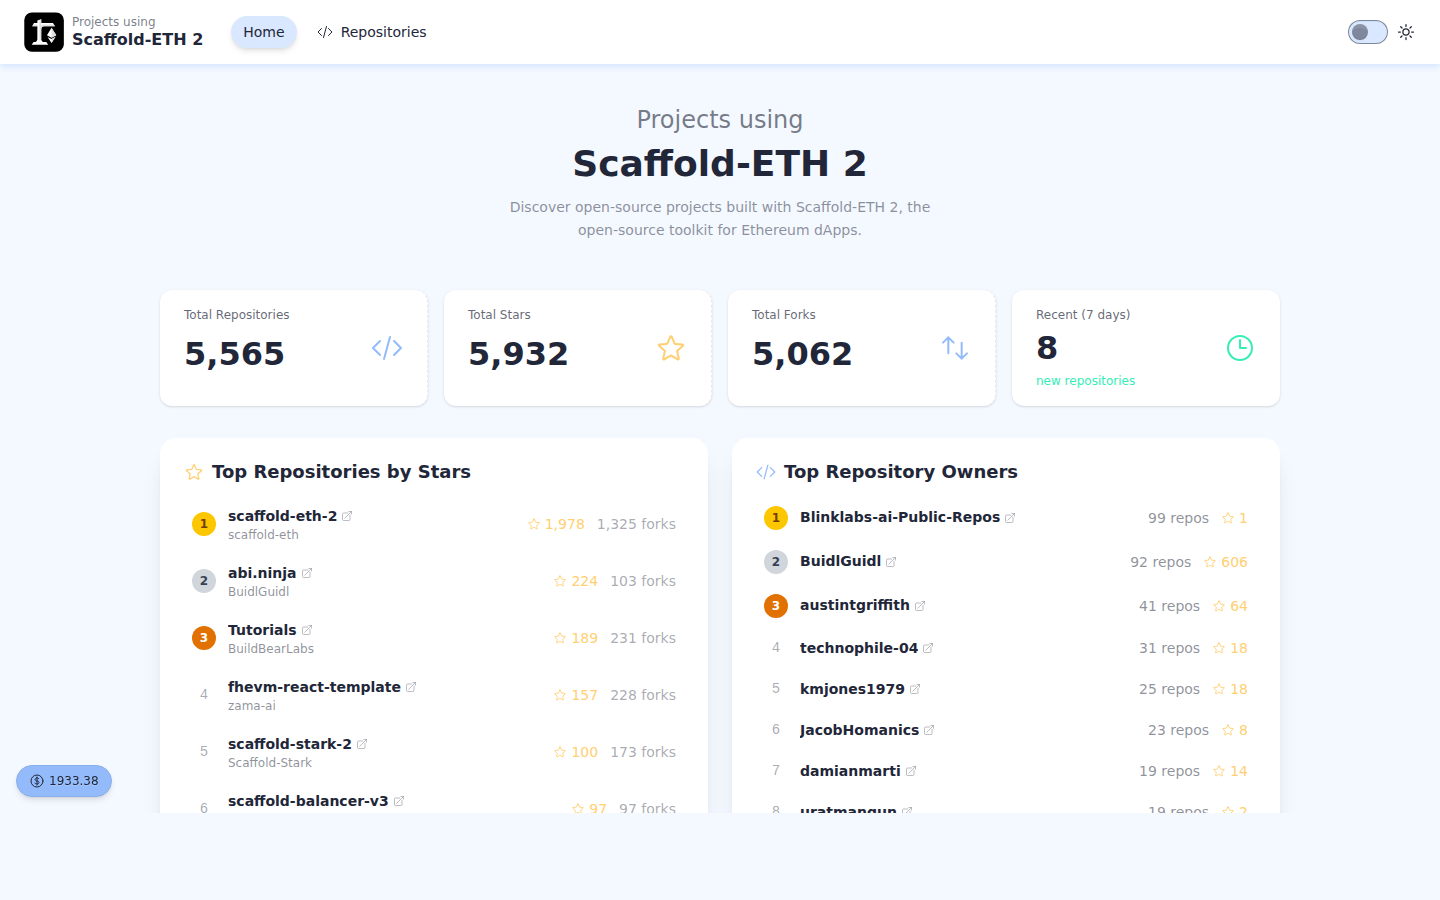
Task: Click the star icon beside Top Repositories by Stars
Action: point(194,472)
